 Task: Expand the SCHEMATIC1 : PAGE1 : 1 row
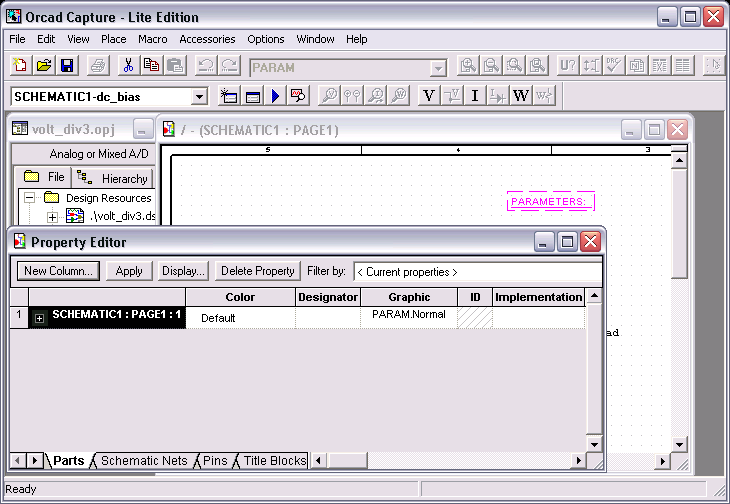(x=40, y=318)
